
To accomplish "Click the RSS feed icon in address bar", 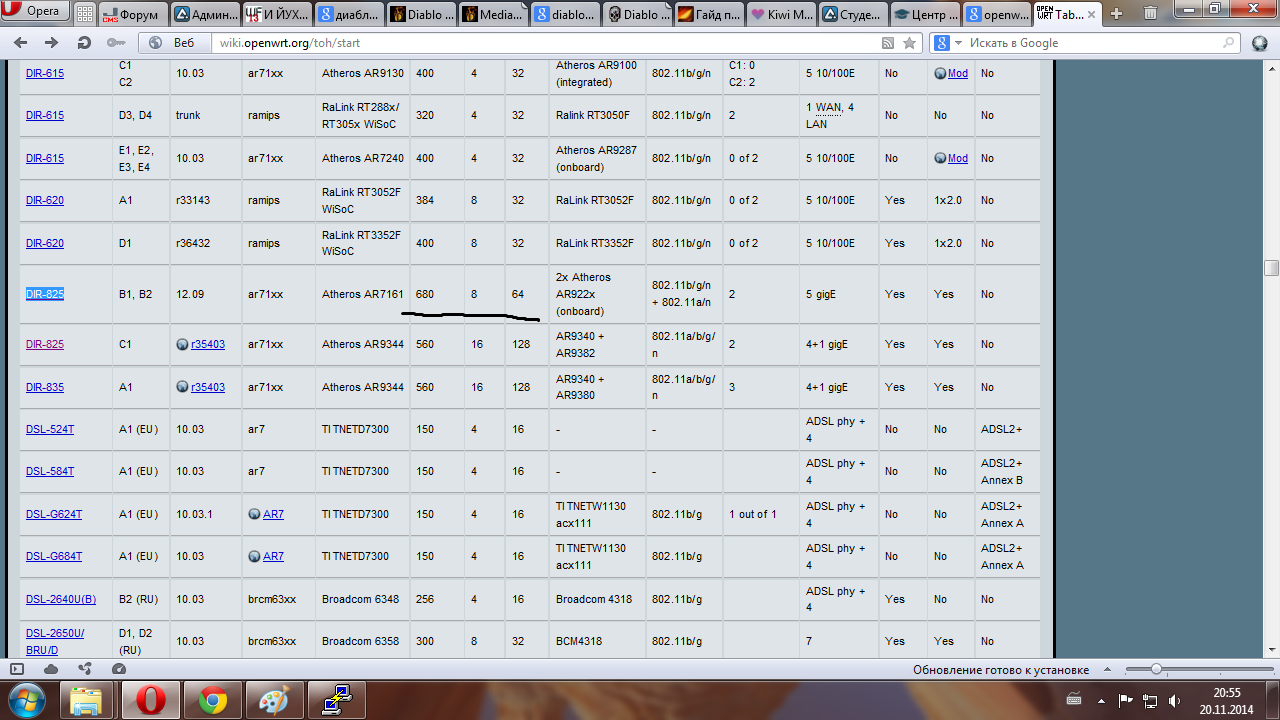I will [888, 43].
